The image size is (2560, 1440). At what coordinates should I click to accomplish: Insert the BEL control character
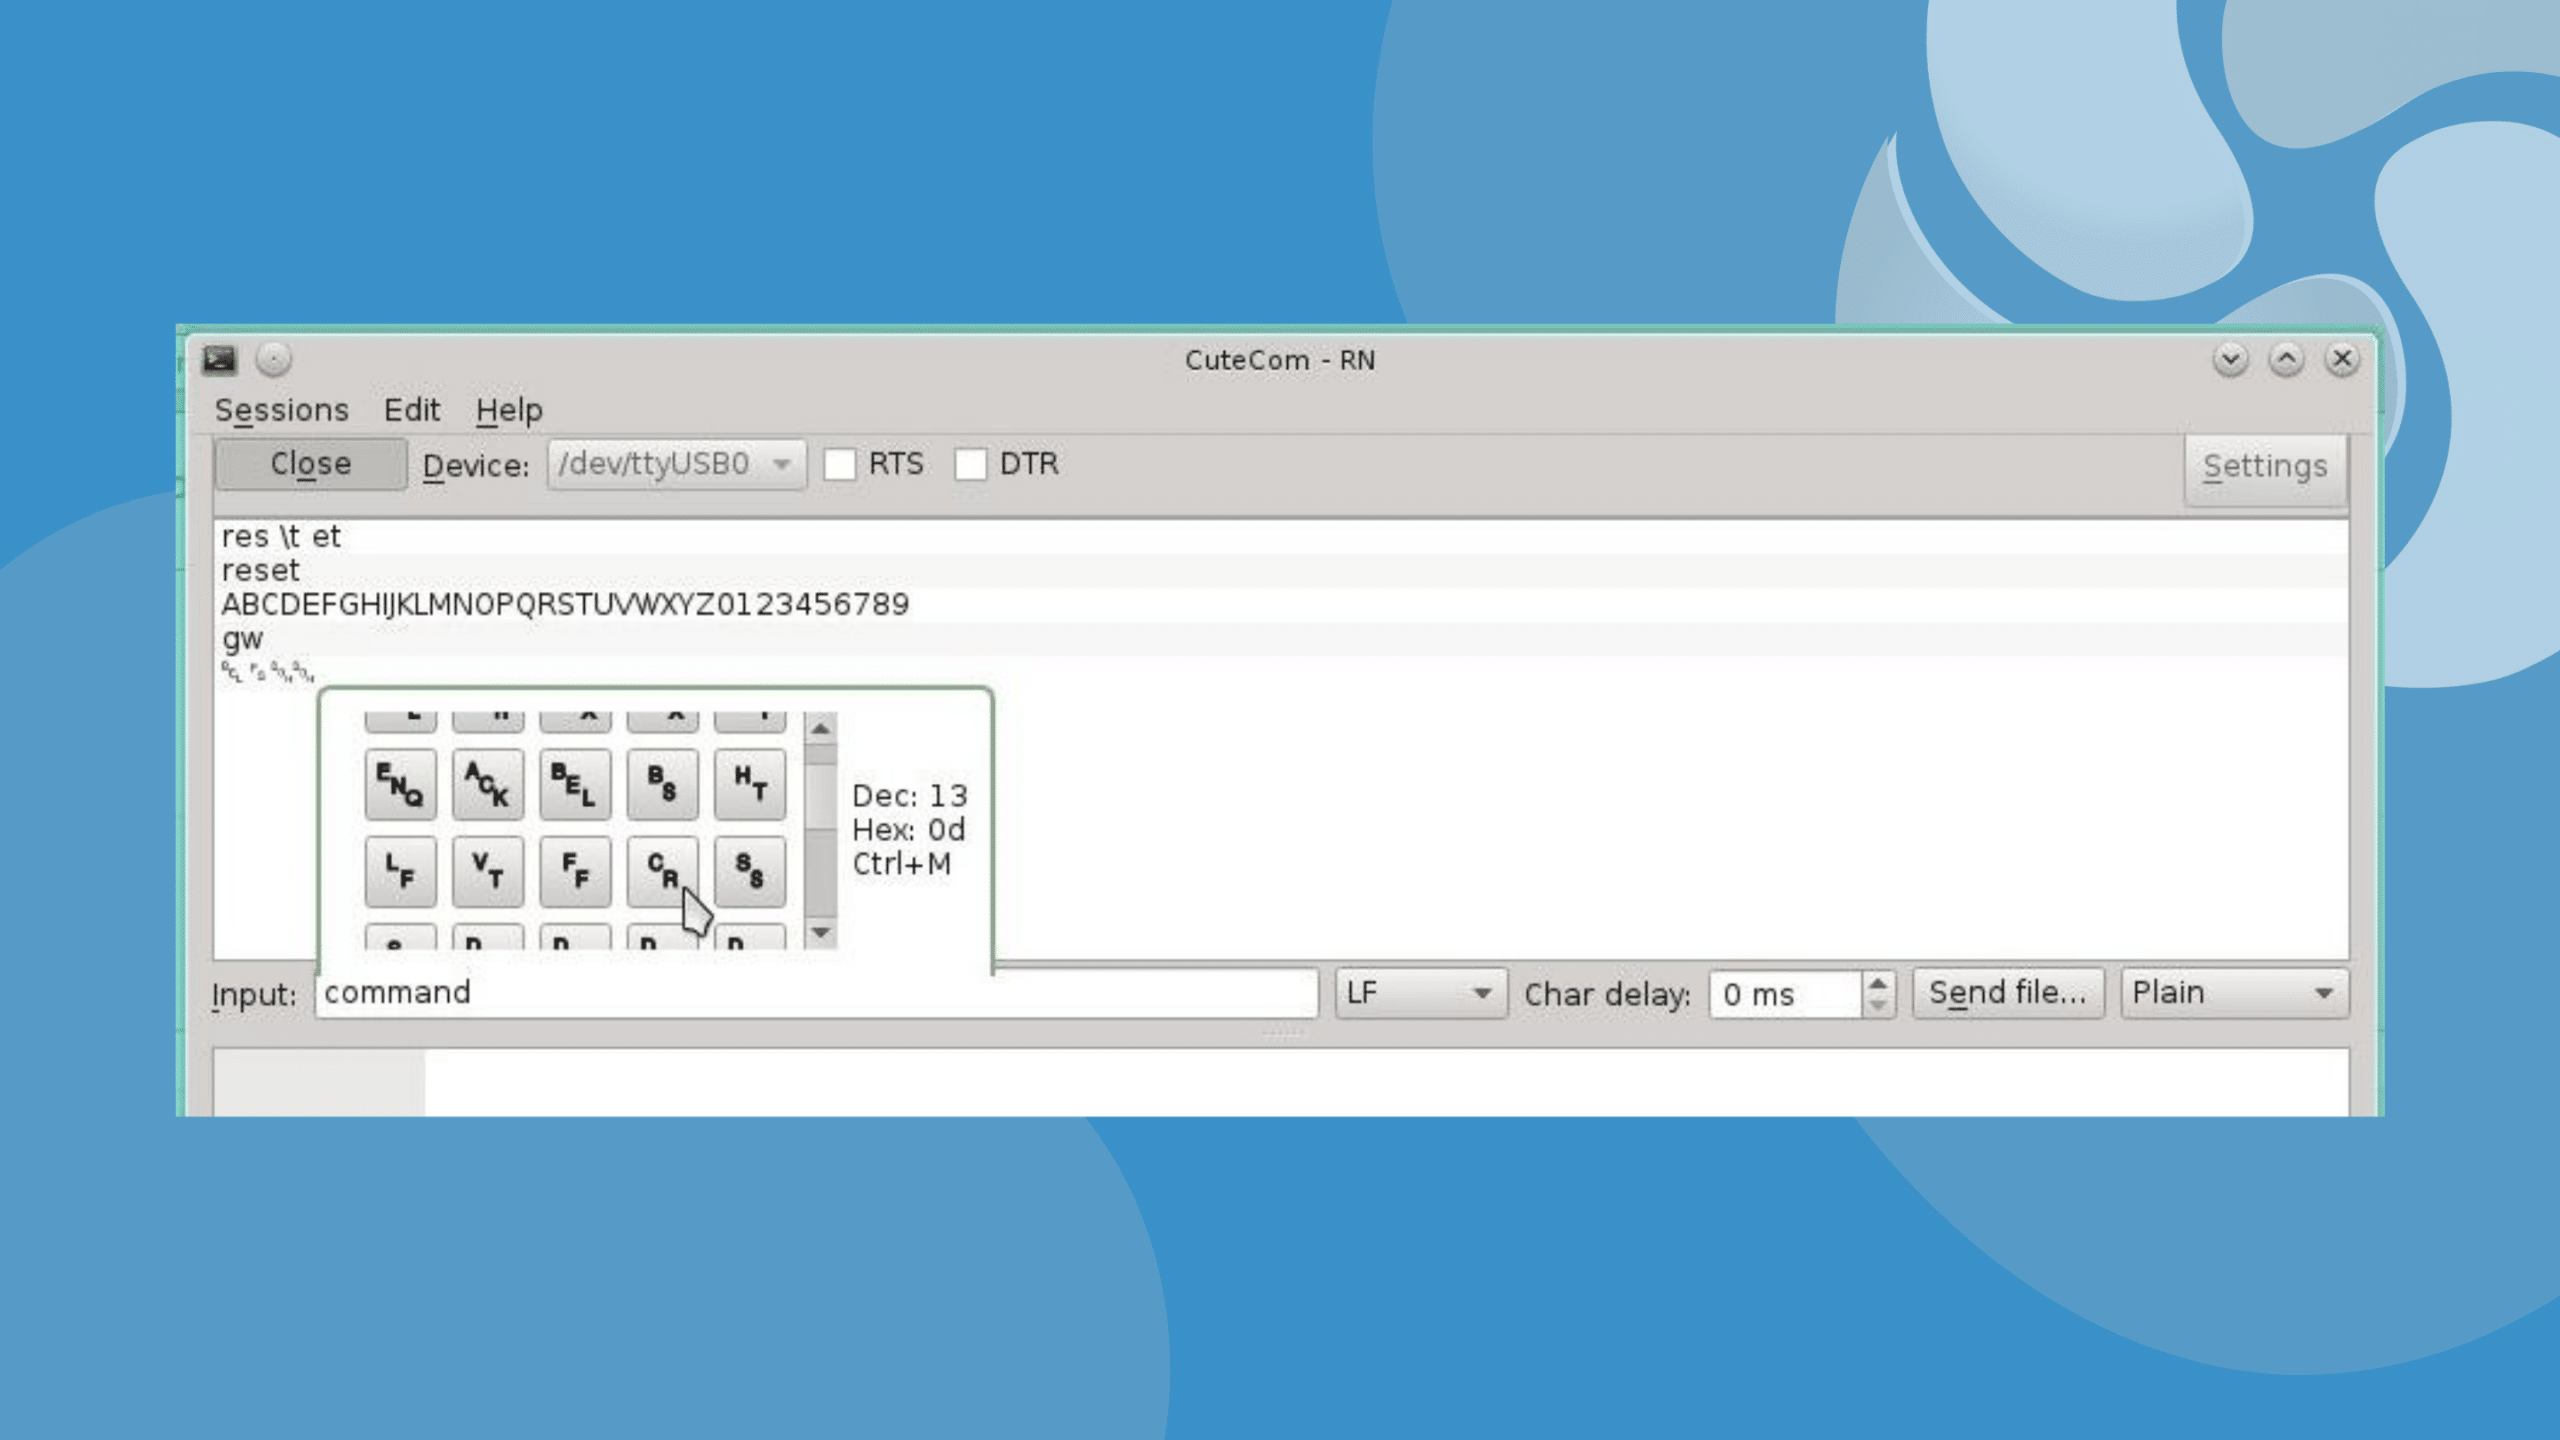tap(575, 784)
